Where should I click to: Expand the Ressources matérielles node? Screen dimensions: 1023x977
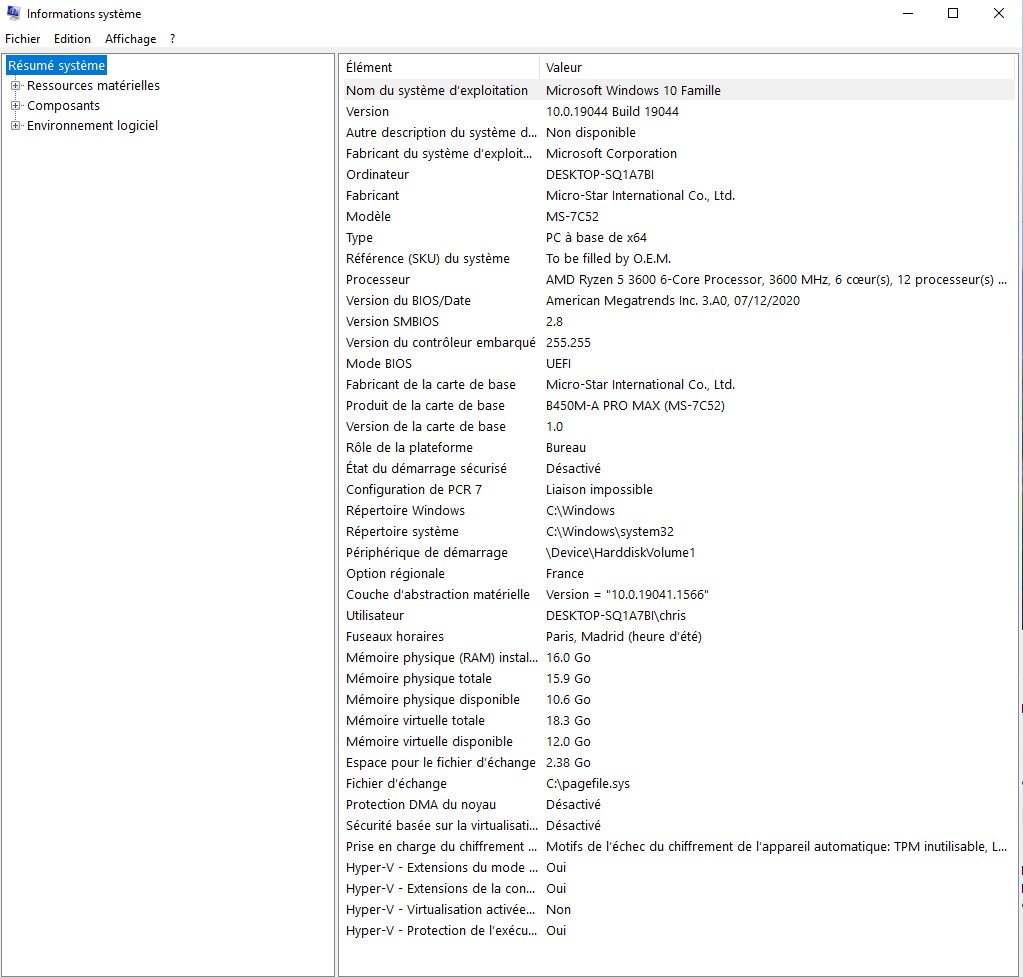click(x=16, y=85)
